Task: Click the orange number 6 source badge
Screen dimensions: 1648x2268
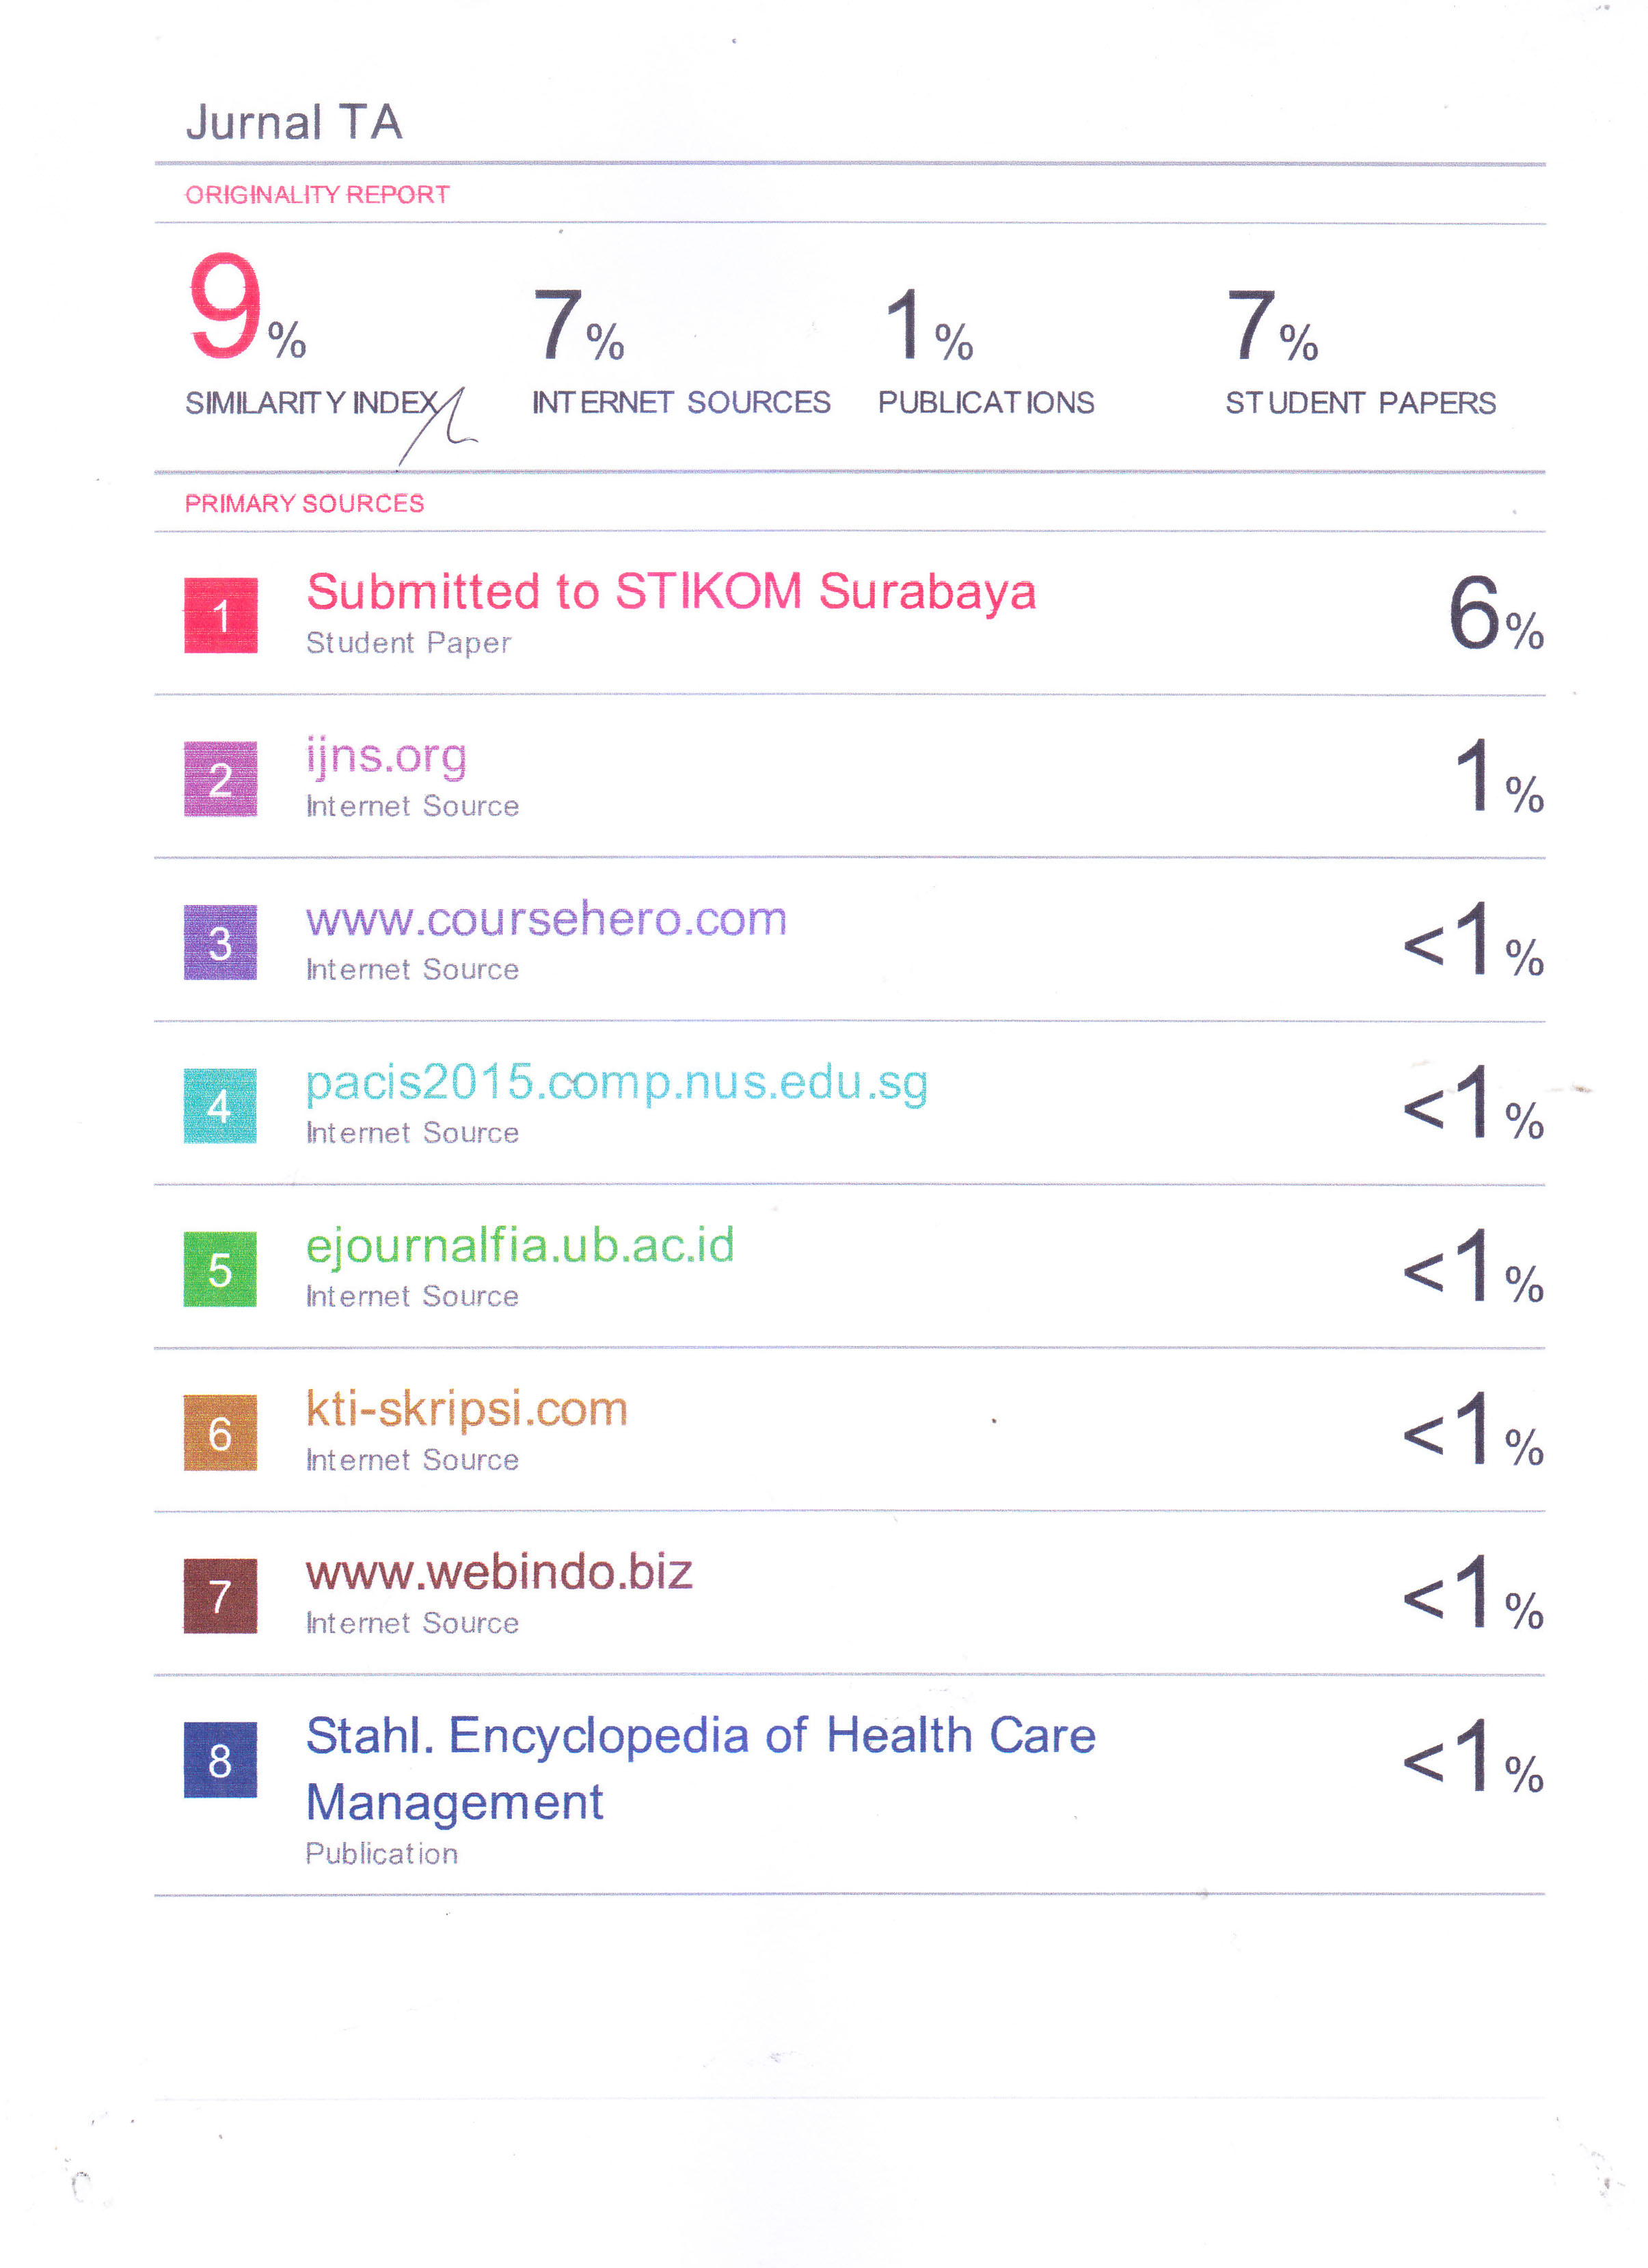Action: (x=220, y=1433)
